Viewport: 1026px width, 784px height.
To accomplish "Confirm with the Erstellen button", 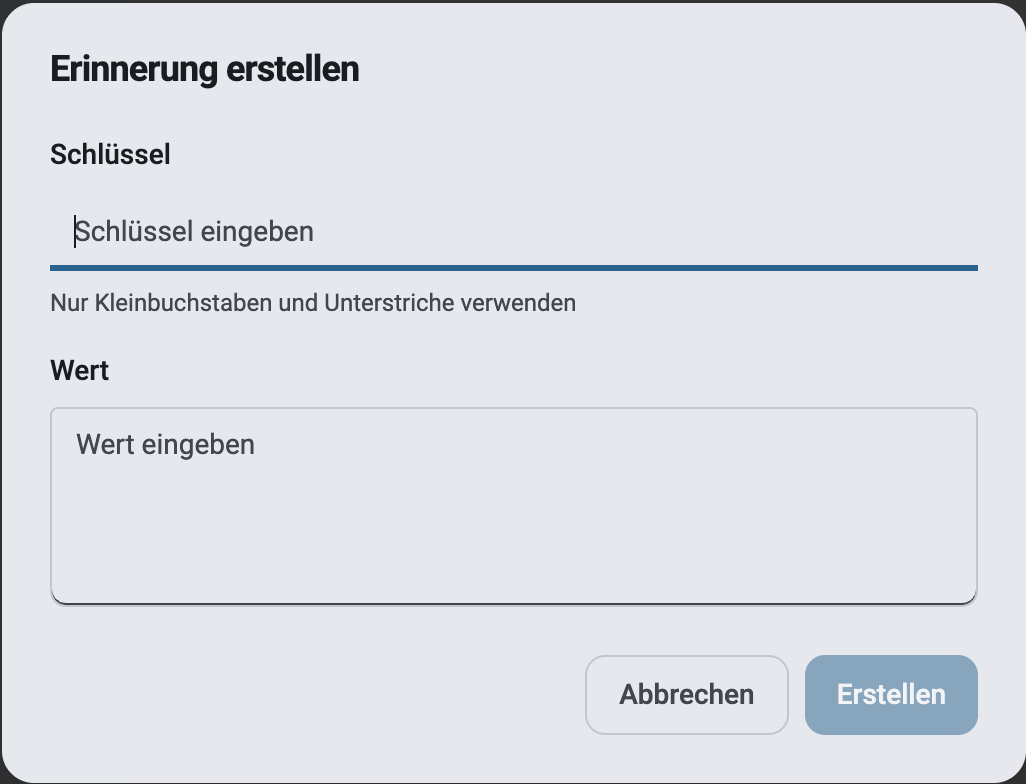I will coord(891,694).
